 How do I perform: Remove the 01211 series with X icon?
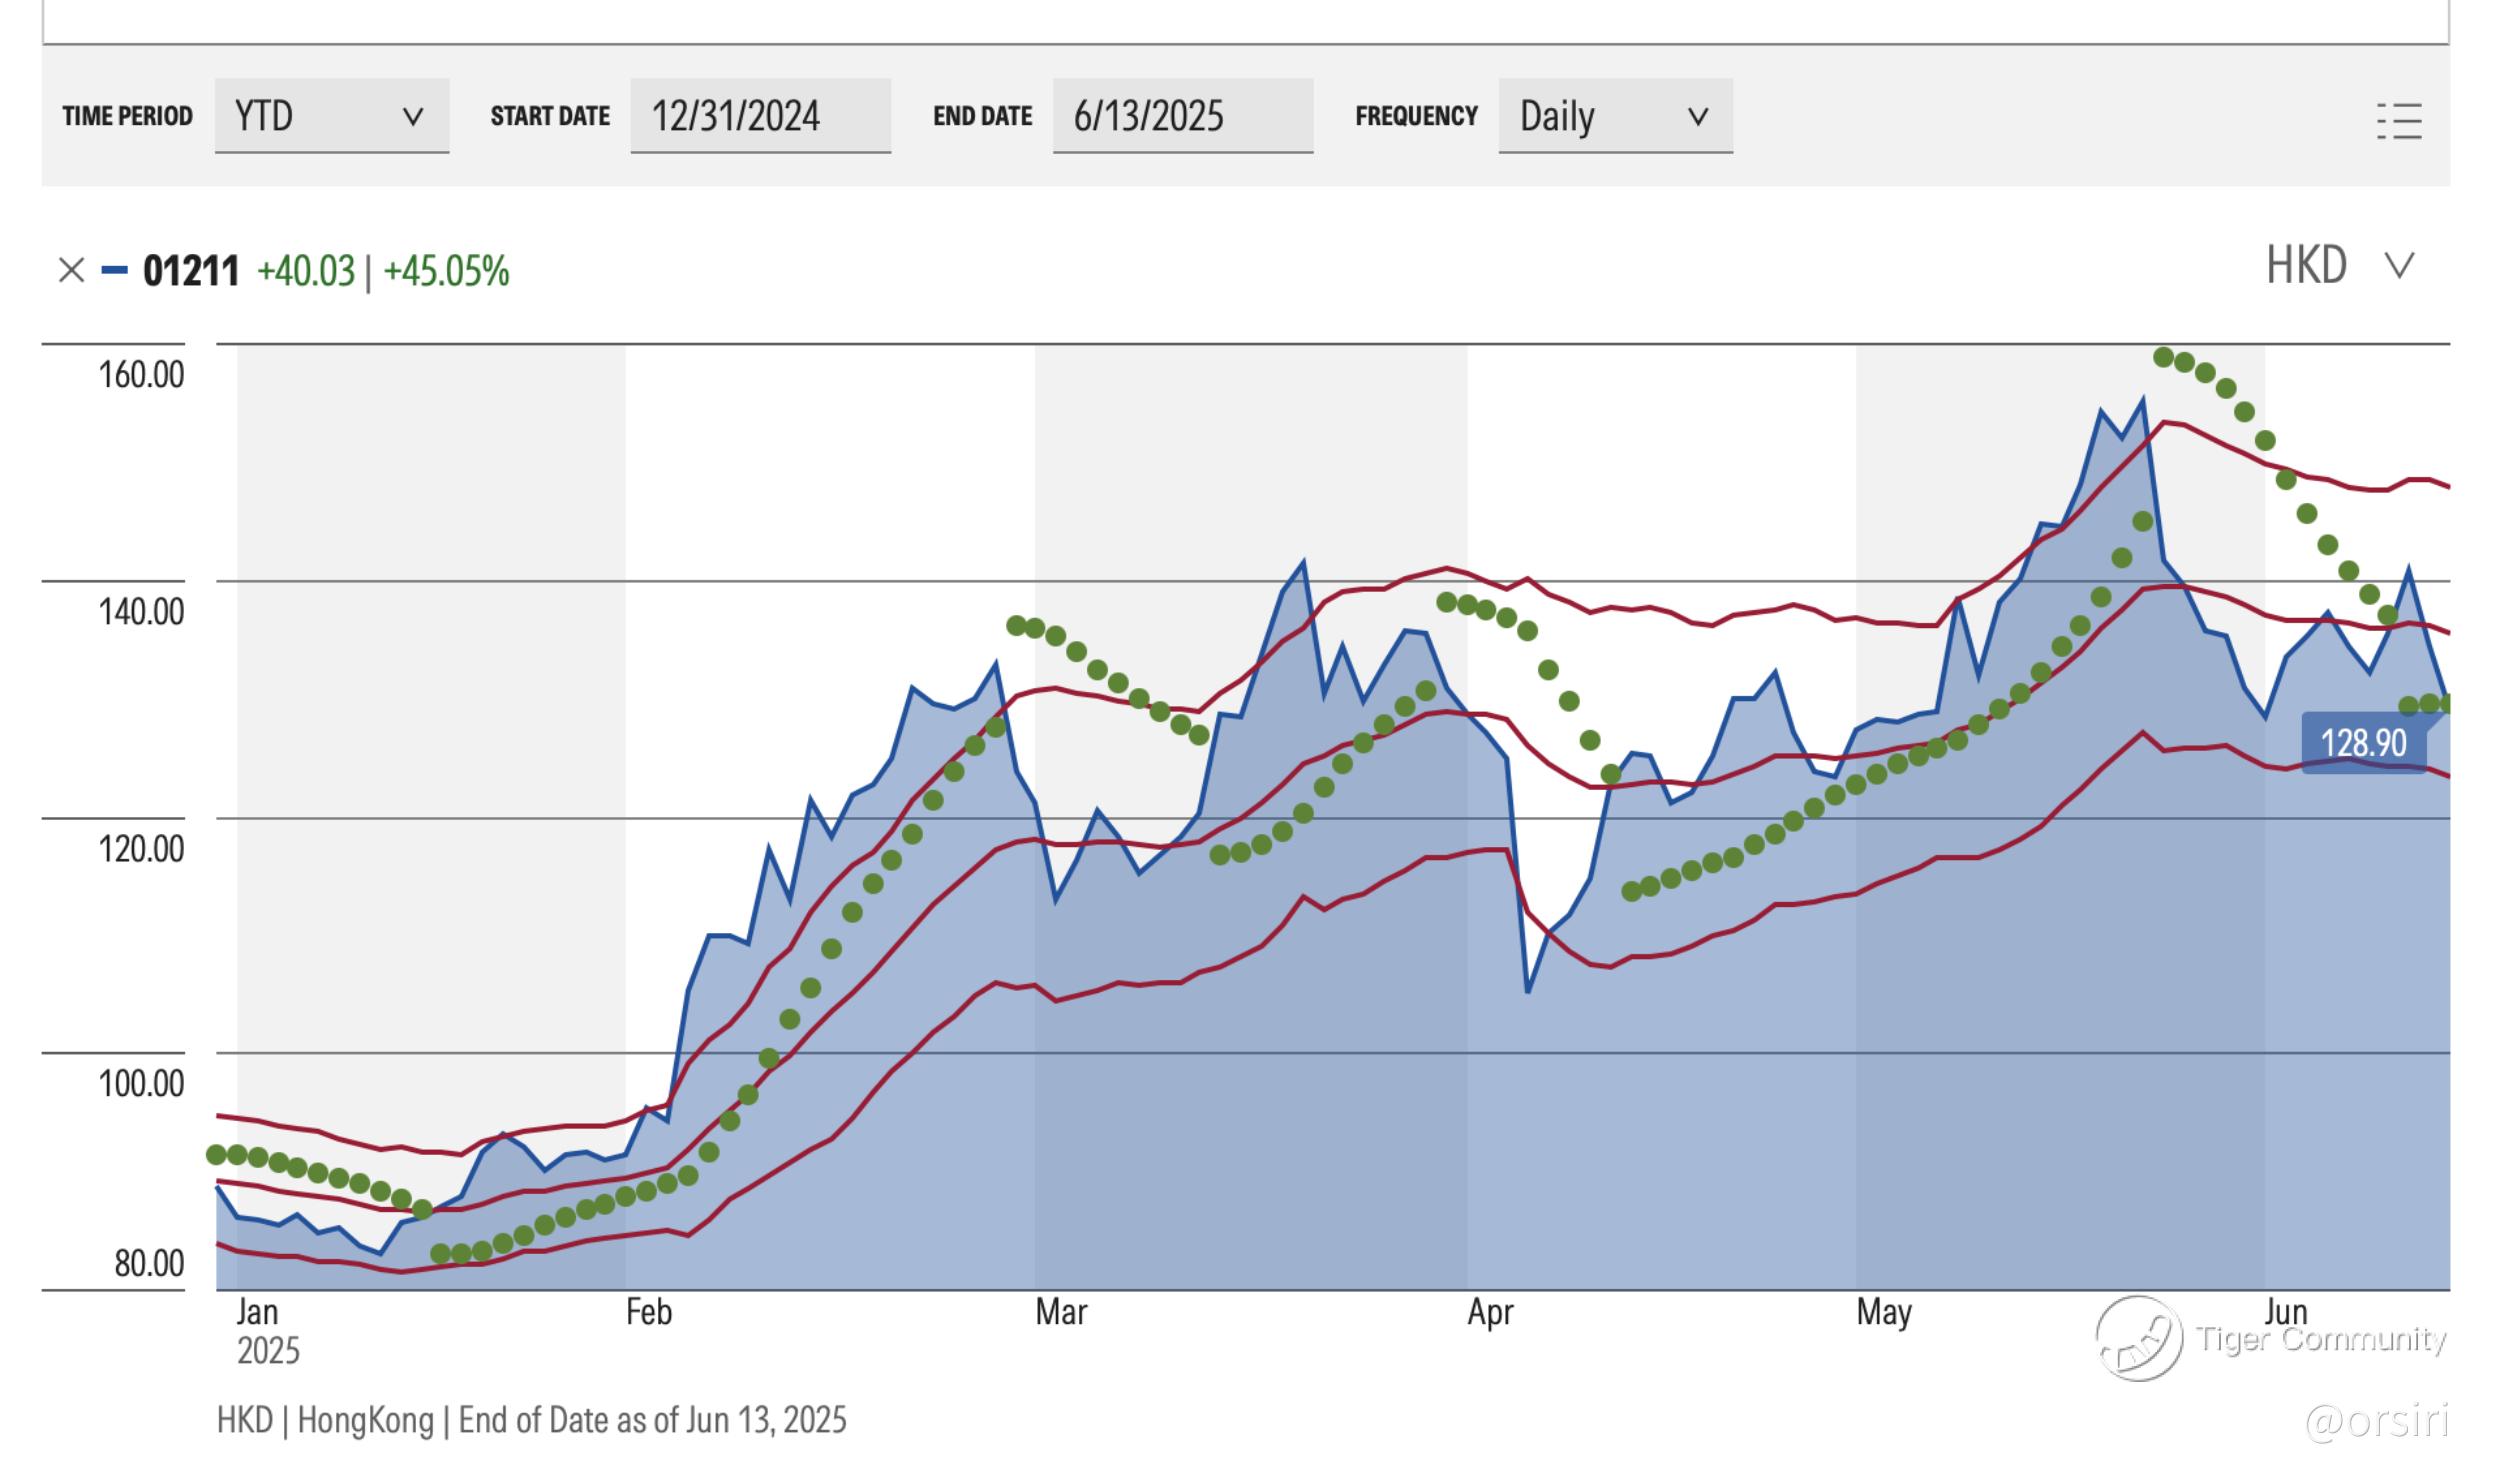[71, 270]
